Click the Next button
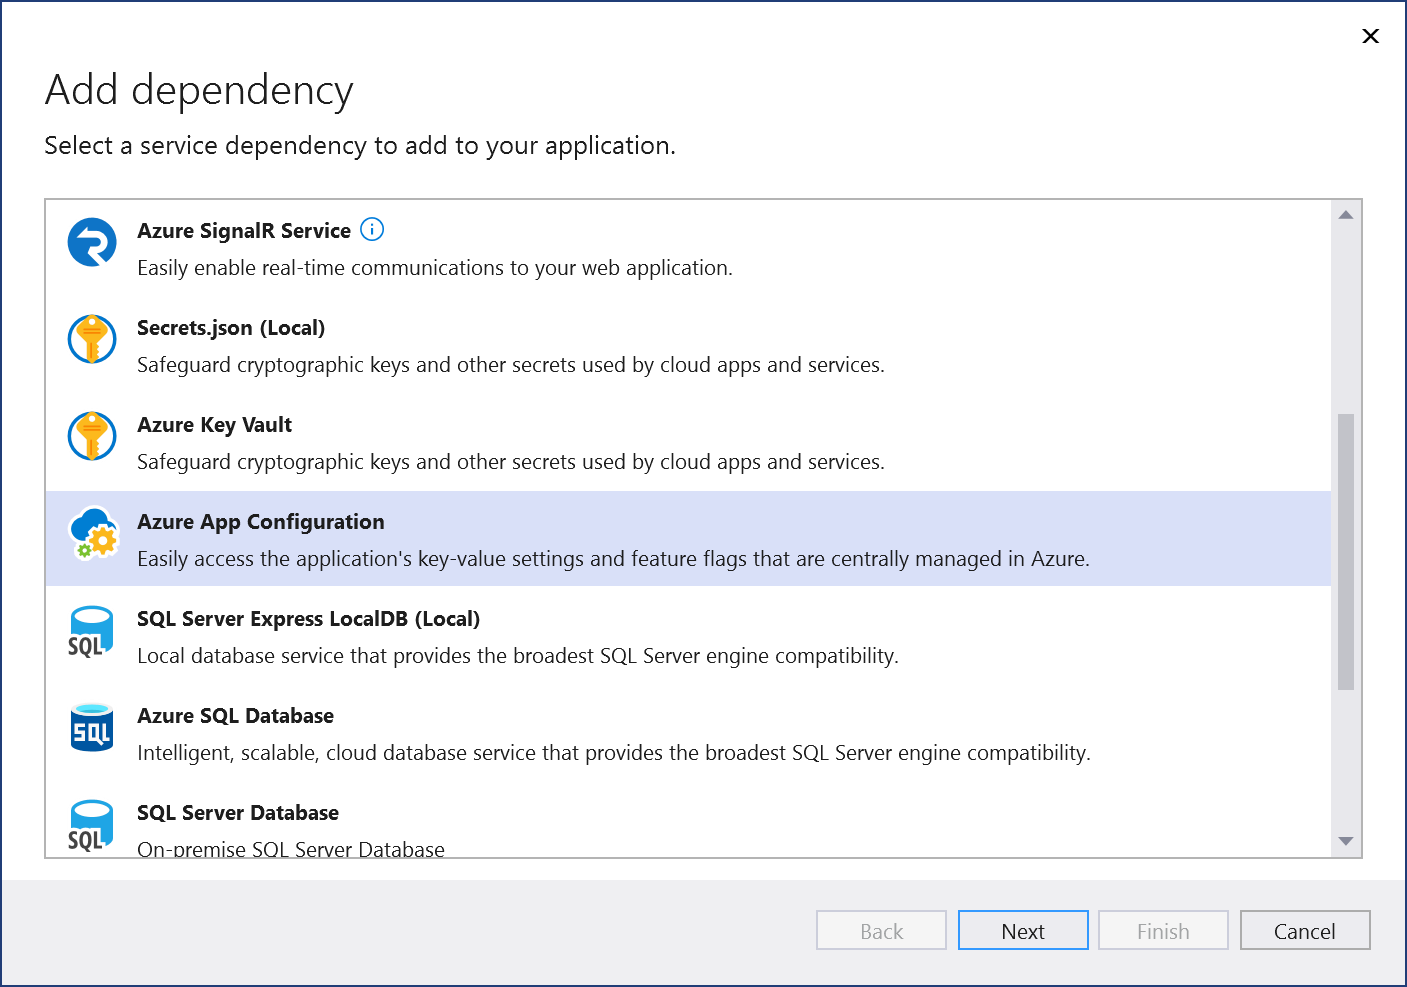This screenshot has height=987, width=1407. 1023,930
